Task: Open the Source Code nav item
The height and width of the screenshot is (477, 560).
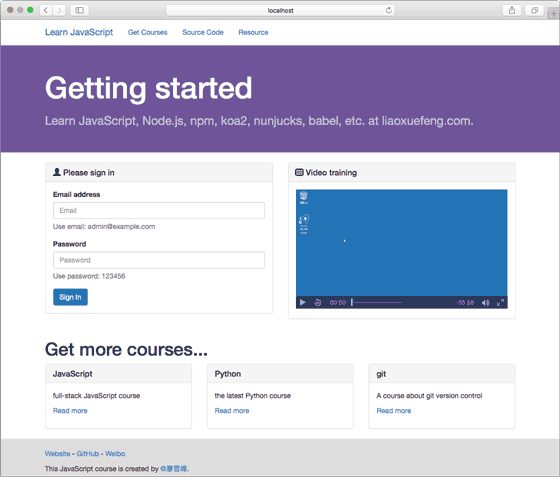Action: 203,32
